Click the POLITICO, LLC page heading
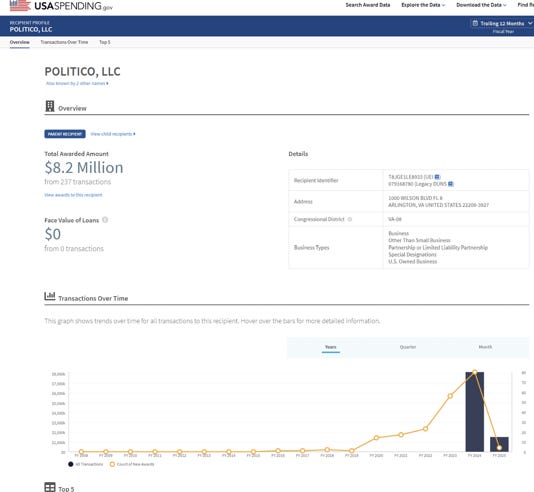The image size is (534, 492). coord(82,72)
